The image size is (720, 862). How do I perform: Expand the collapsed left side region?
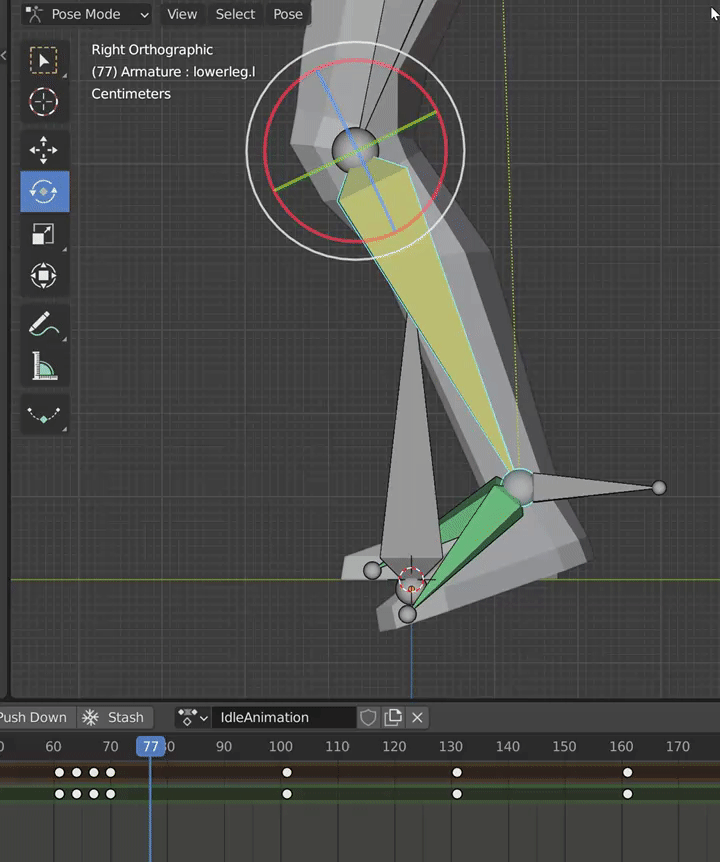coord(4,55)
